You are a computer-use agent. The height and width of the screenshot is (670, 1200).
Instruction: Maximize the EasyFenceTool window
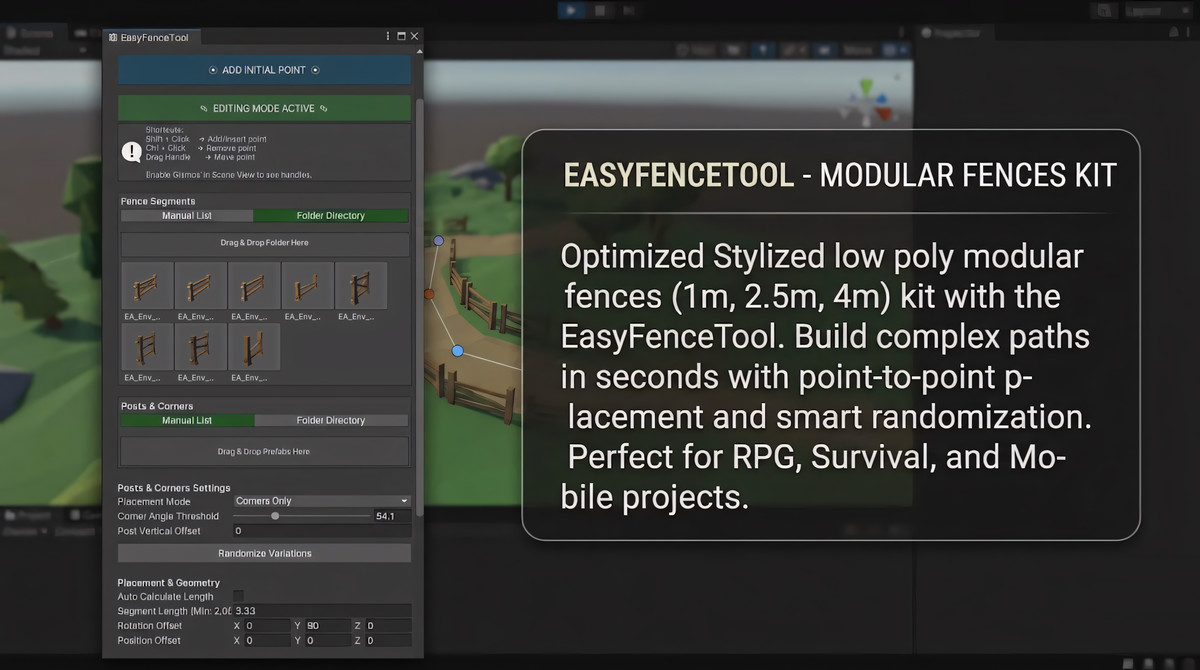402,36
